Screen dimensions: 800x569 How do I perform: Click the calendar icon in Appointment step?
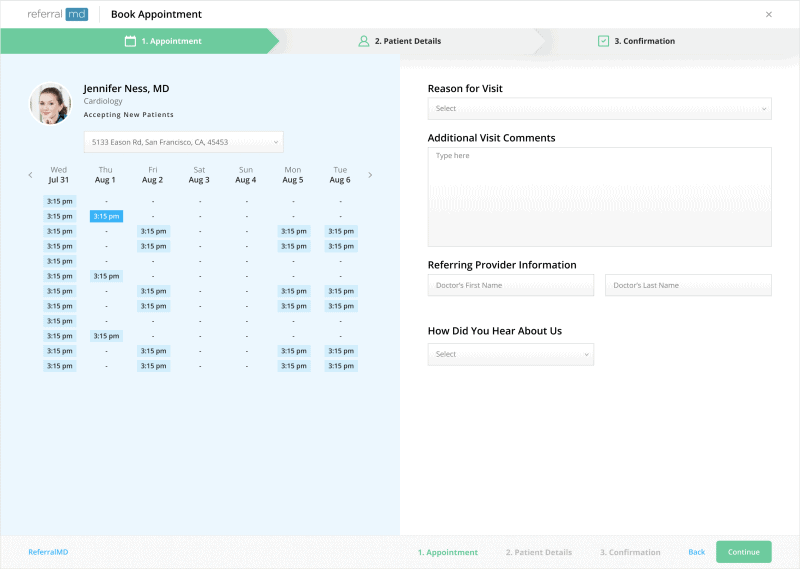(131, 41)
